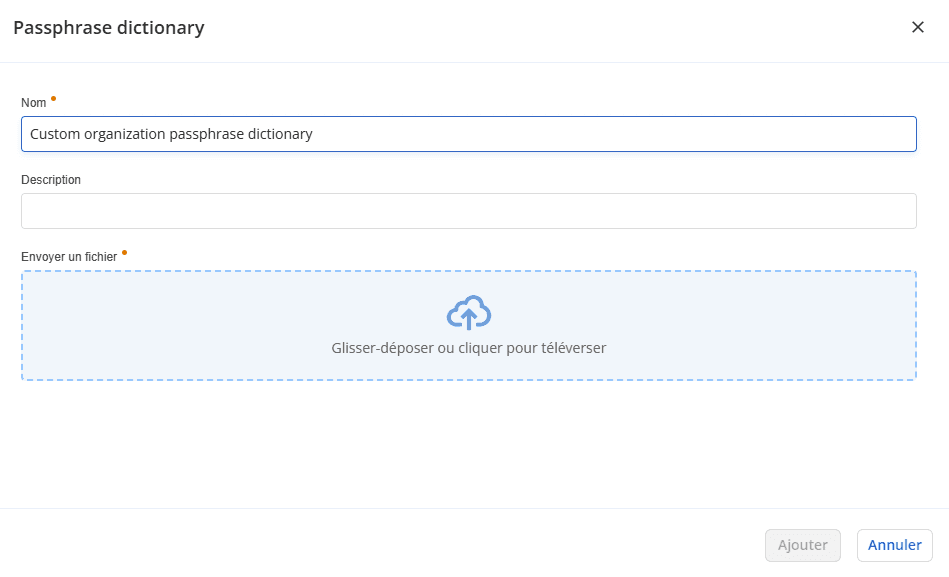
Task: Click "Glisser-déposer ou cliquer pour téléverser" text
Action: pyautogui.click(x=468, y=348)
